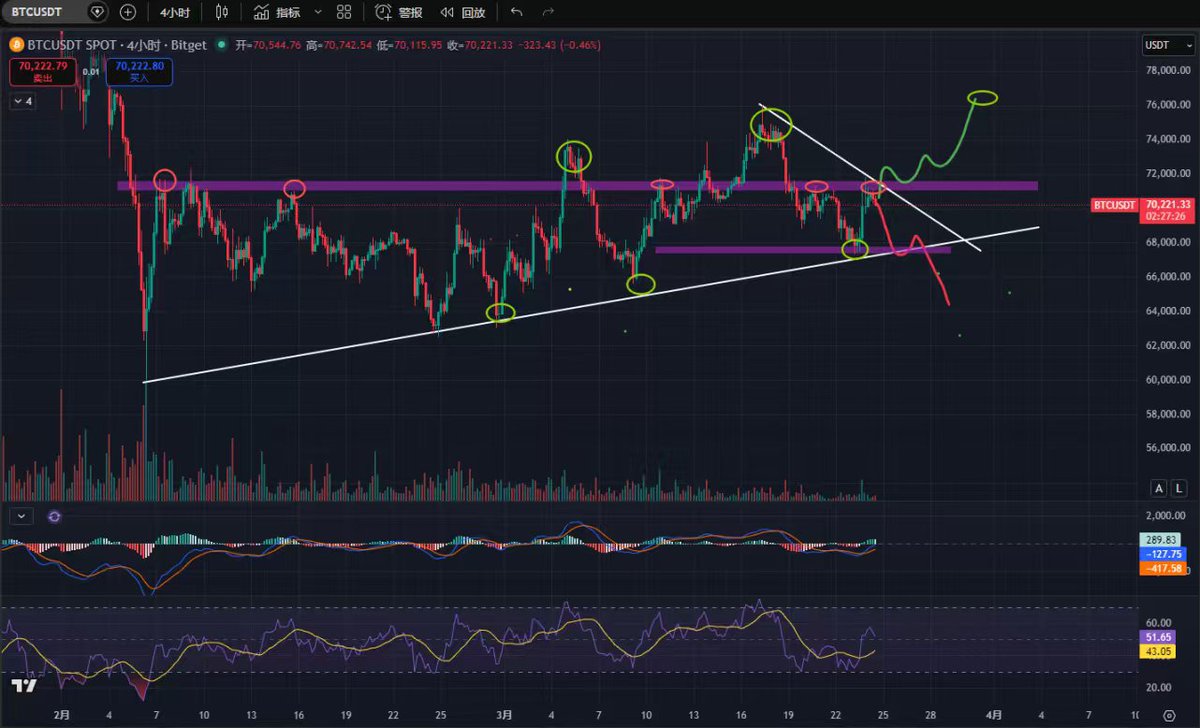
Task: Click the purple refresh icon in the MACD pane
Action: click(x=54, y=516)
